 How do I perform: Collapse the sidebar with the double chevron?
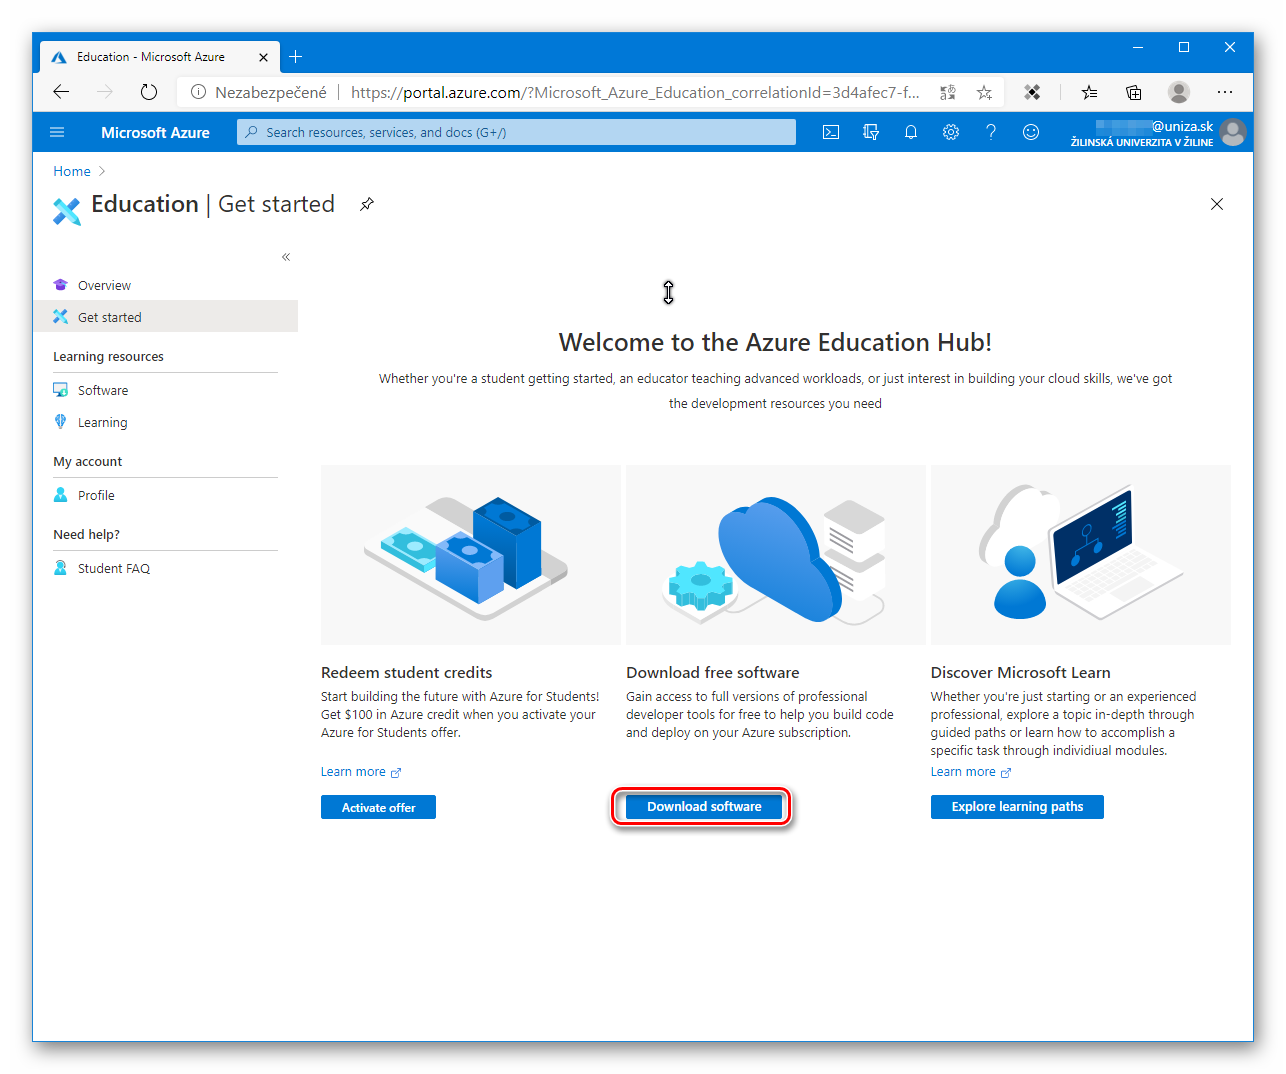pyautogui.click(x=285, y=257)
